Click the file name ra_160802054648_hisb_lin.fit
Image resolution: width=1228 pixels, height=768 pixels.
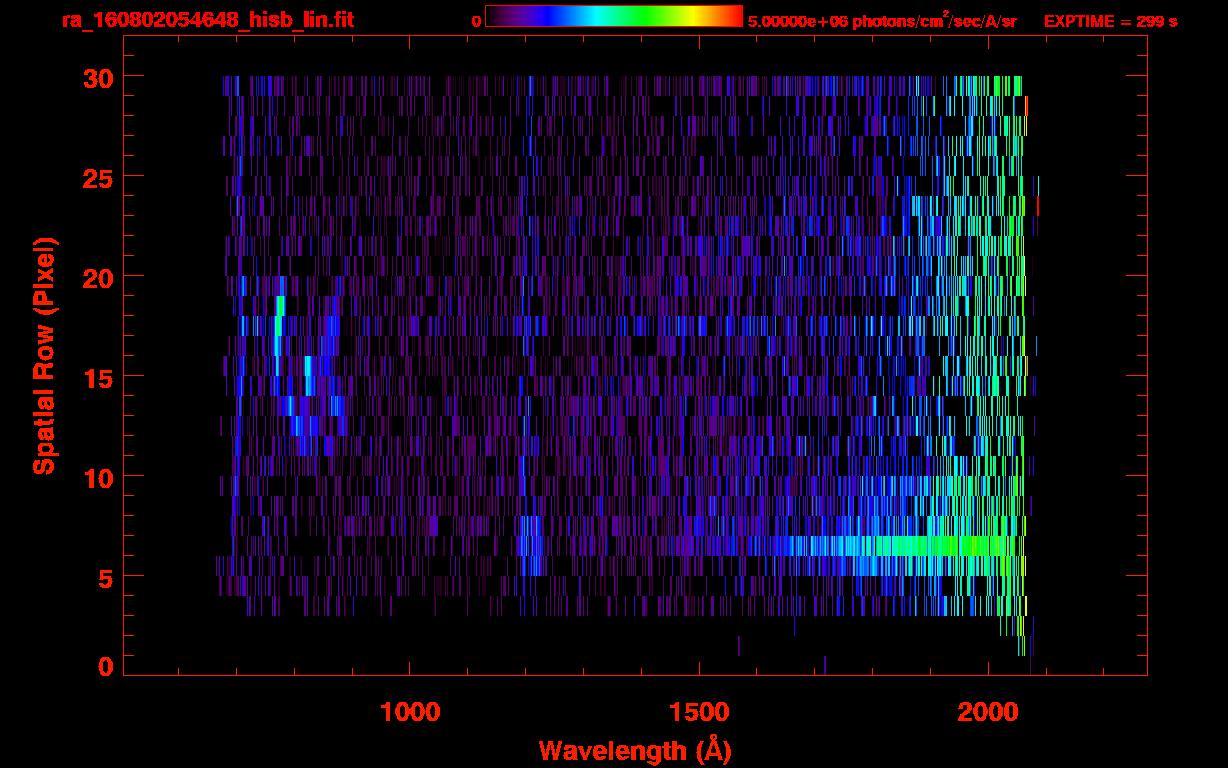click(207, 19)
